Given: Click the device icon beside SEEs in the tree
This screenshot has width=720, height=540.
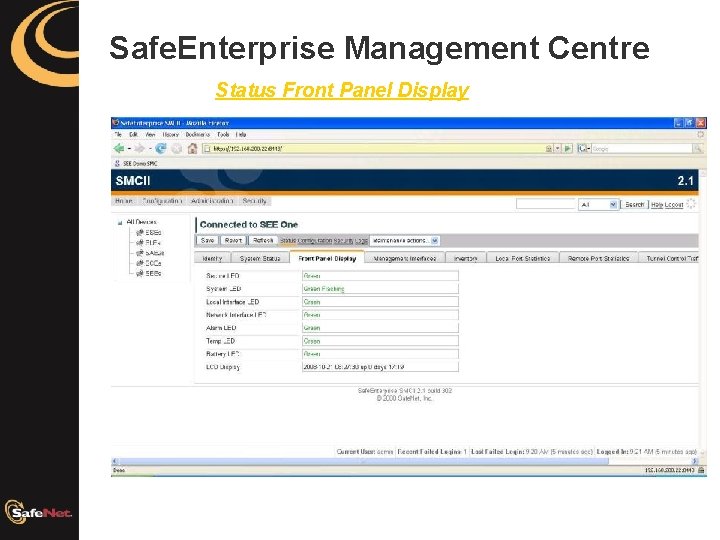Looking at the screenshot, I should (140, 273).
